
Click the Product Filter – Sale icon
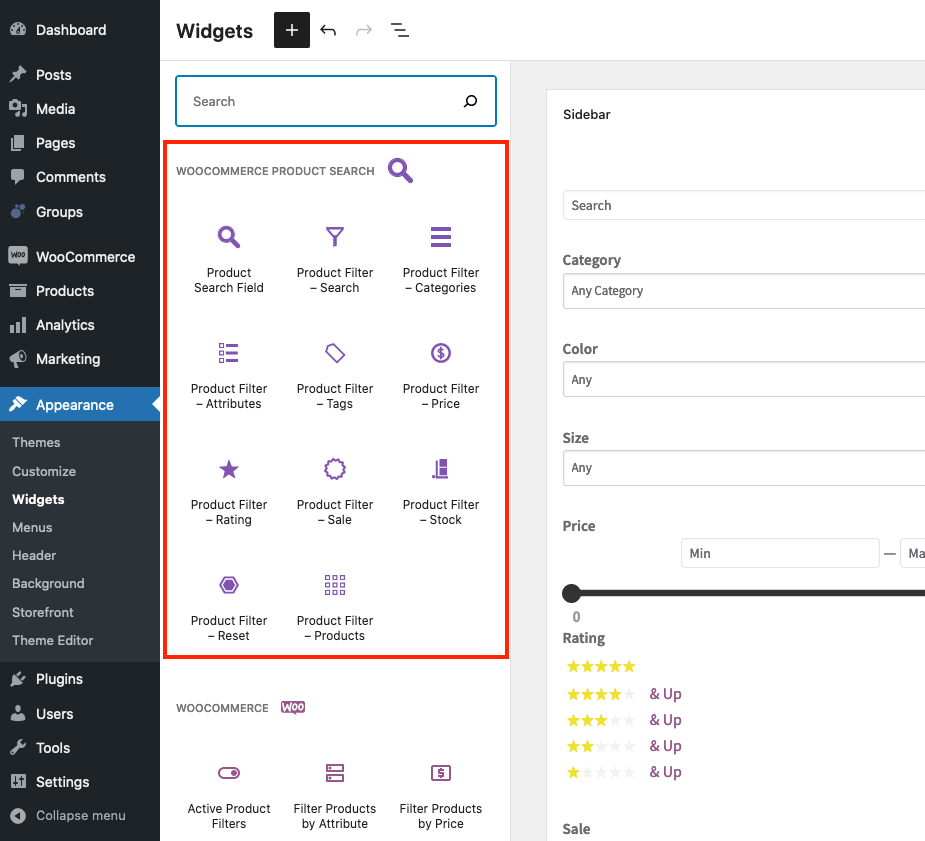coord(334,469)
